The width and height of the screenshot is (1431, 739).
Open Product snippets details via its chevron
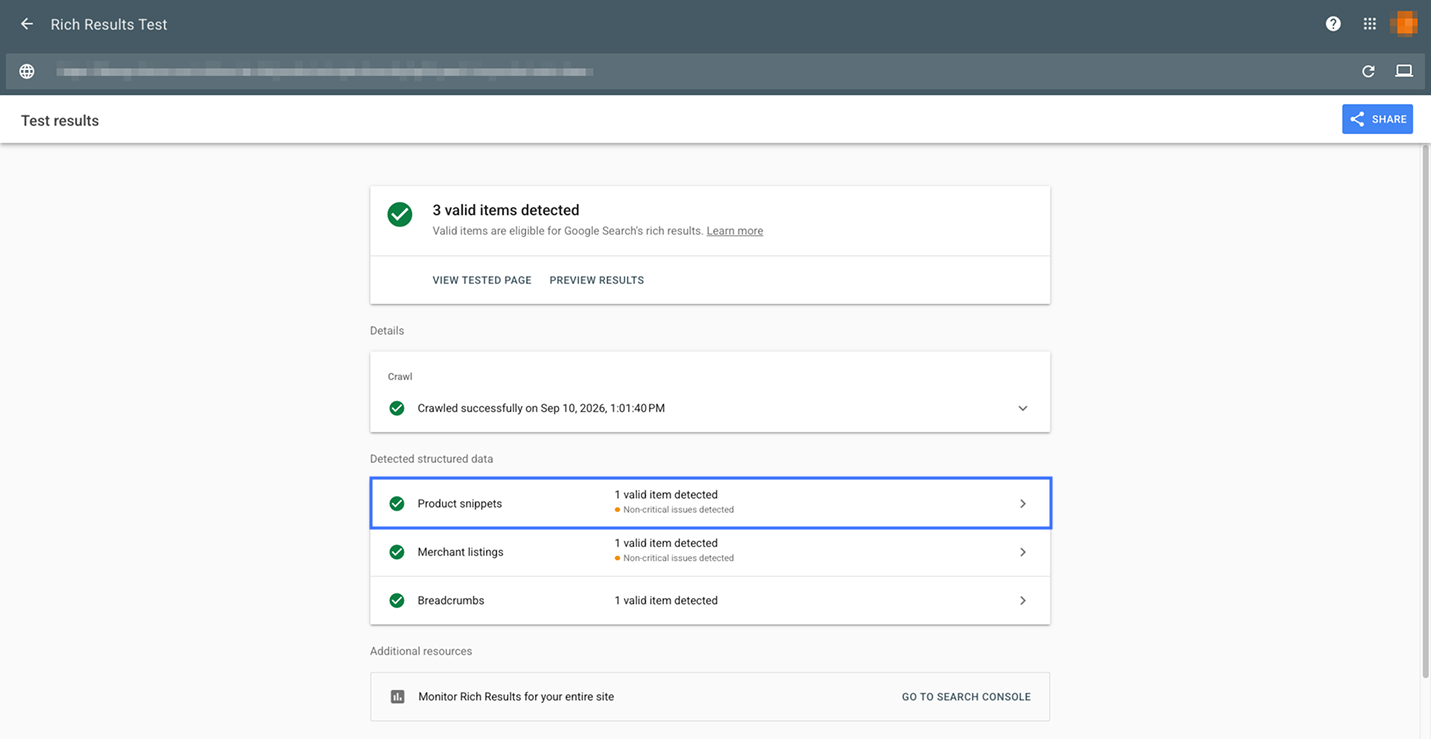[1023, 504]
